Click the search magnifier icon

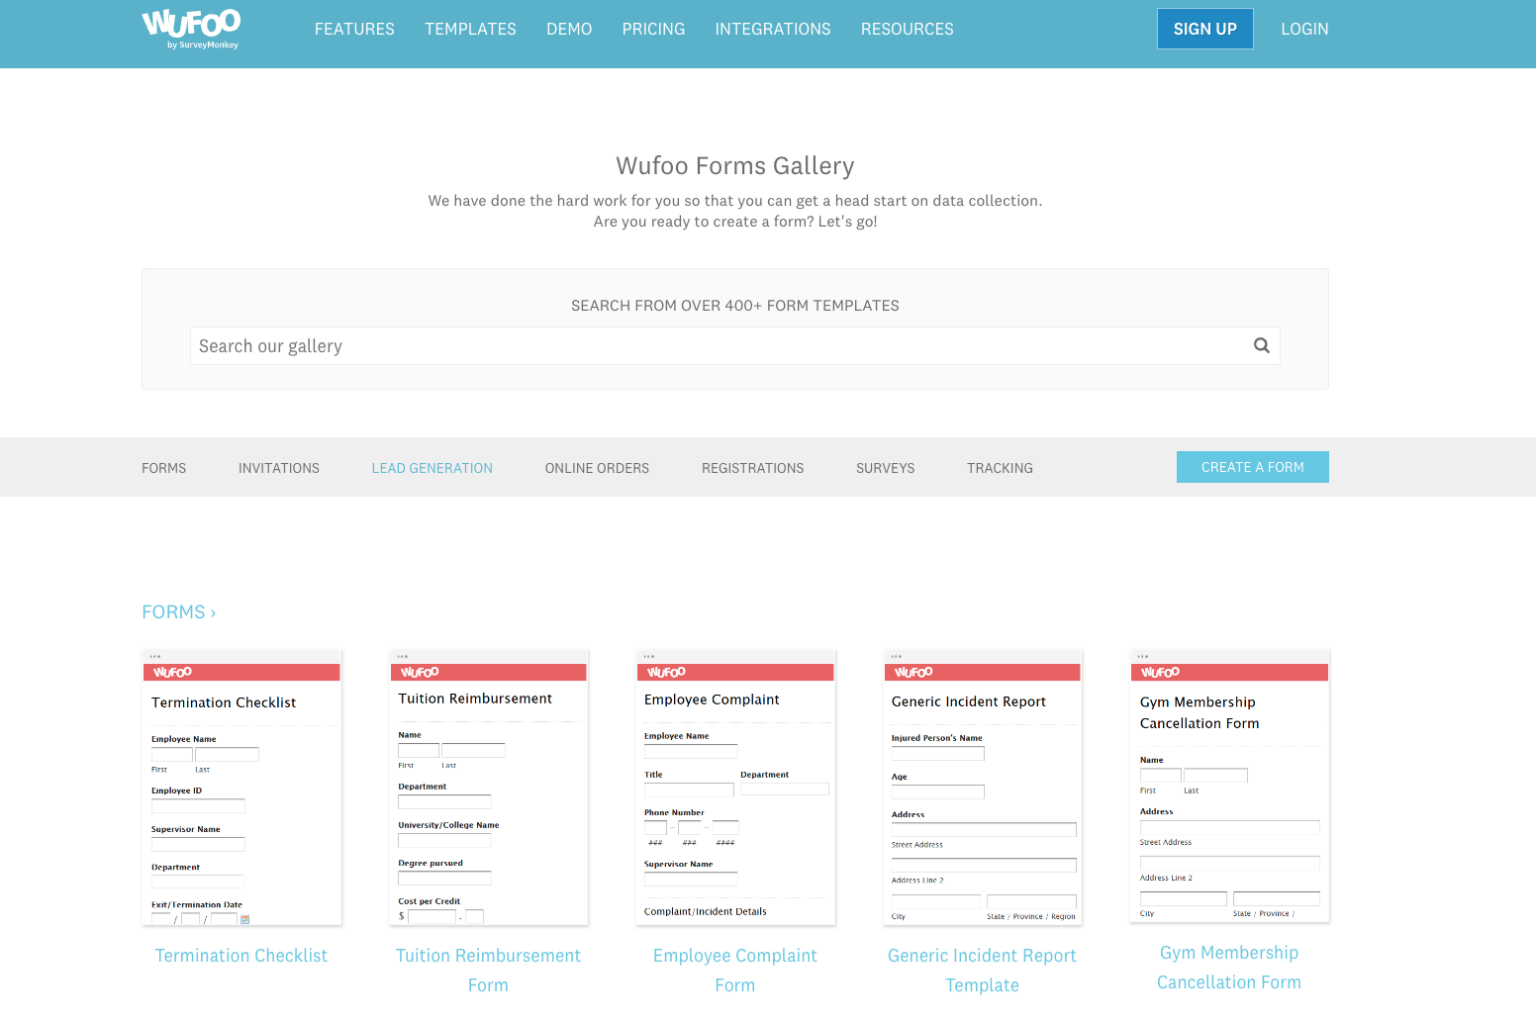[1261, 346]
